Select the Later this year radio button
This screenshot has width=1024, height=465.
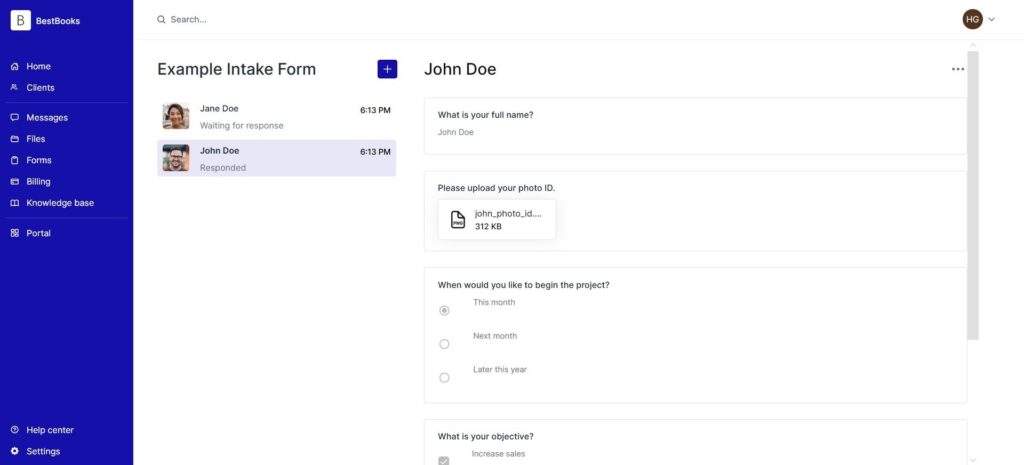[x=444, y=377]
